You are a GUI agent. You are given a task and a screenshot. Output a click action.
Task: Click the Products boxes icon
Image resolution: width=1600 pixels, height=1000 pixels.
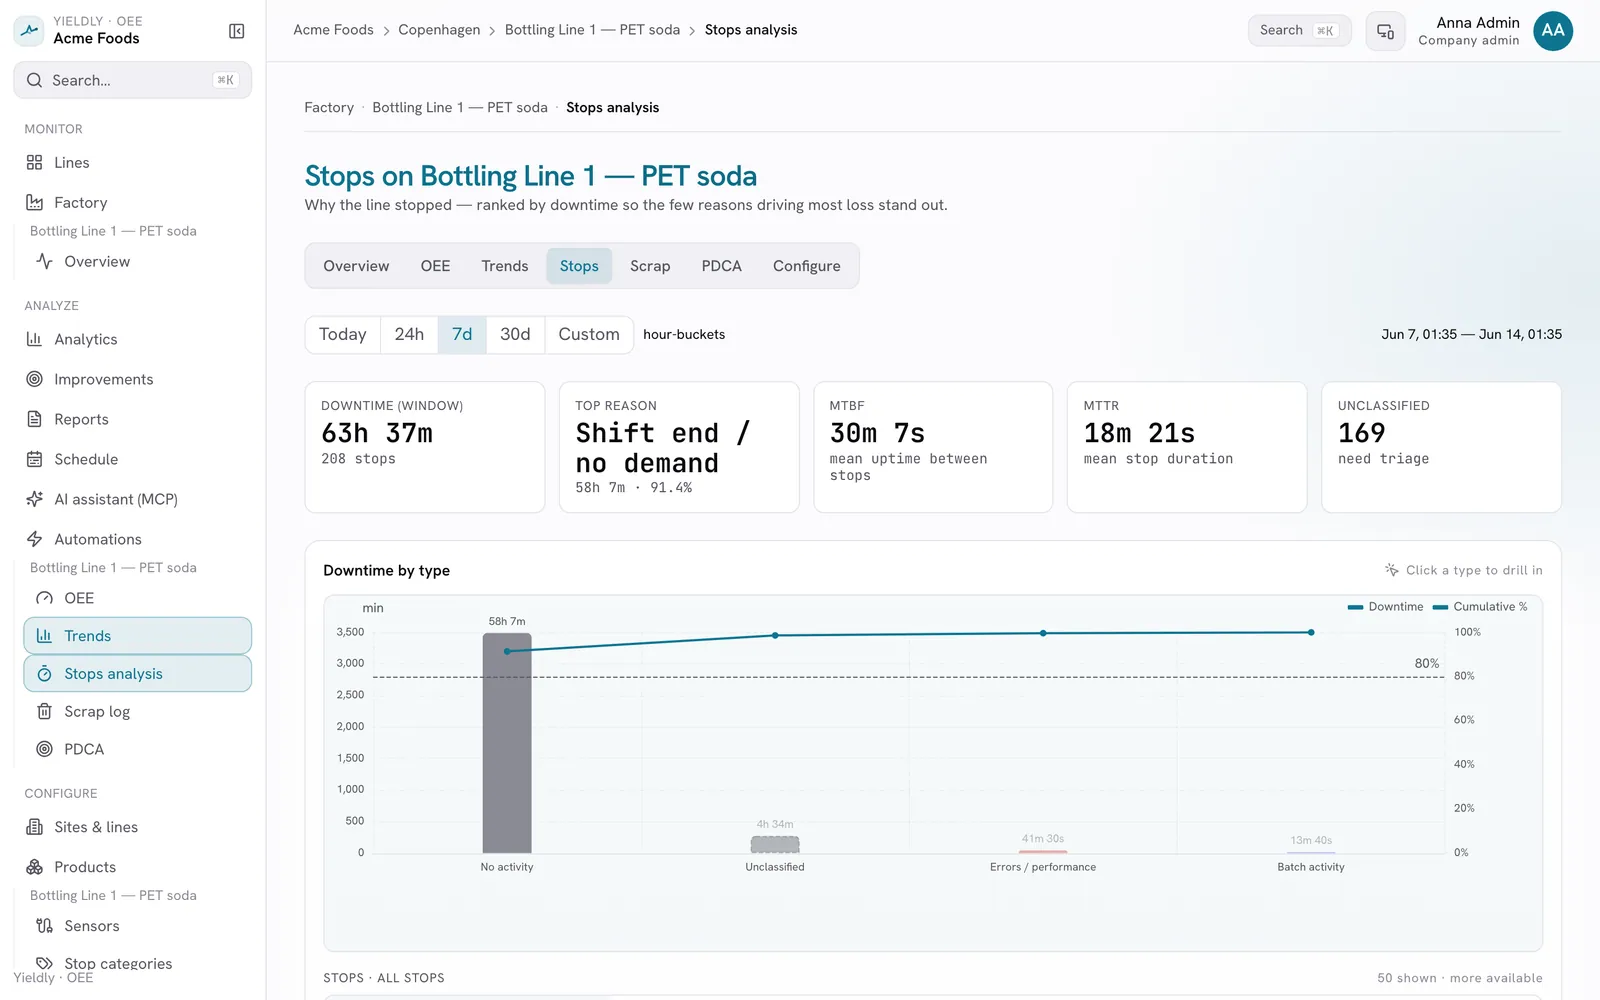(x=34, y=867)
